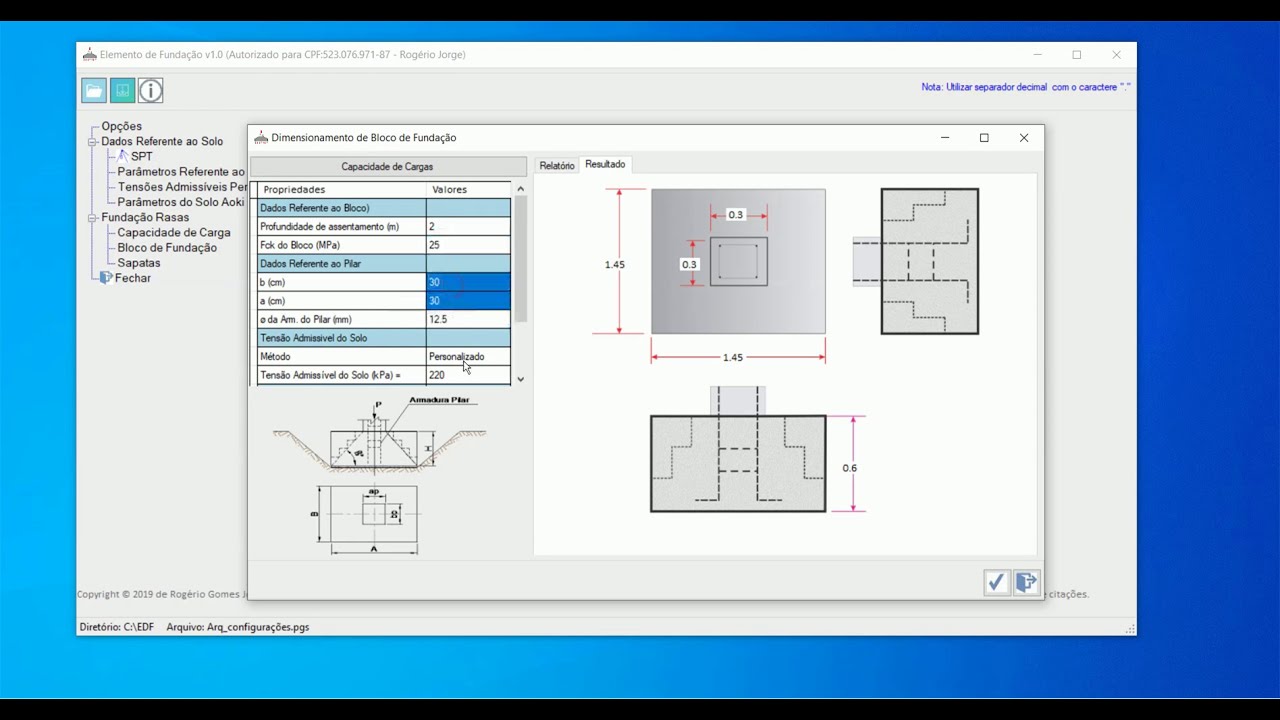Confirm with the checkmark icon button
Screen dimensions: 1280x720
pyautogui.click(x=996, y=582)
